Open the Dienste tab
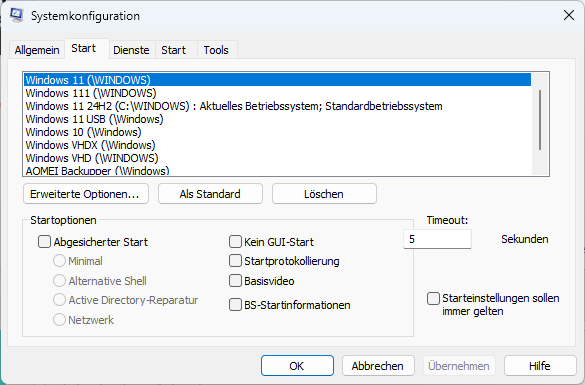 pyautogui.click(x=131, y=50)
